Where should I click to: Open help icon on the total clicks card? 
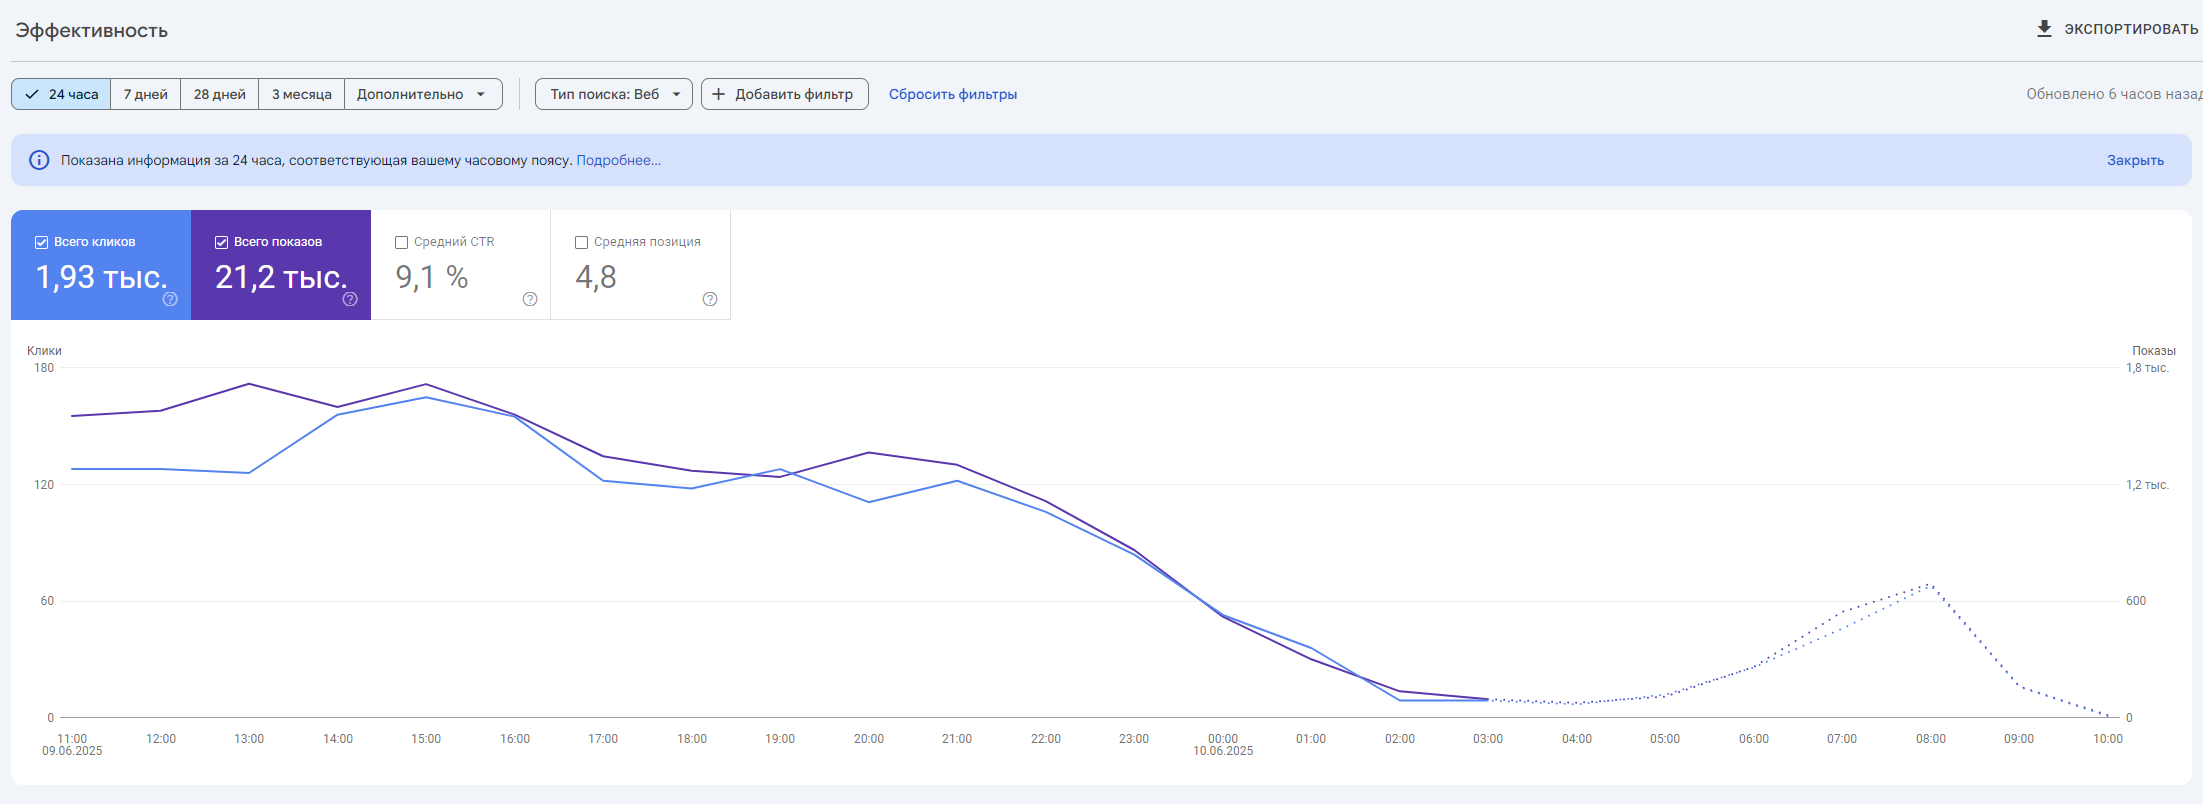[170, 299]
